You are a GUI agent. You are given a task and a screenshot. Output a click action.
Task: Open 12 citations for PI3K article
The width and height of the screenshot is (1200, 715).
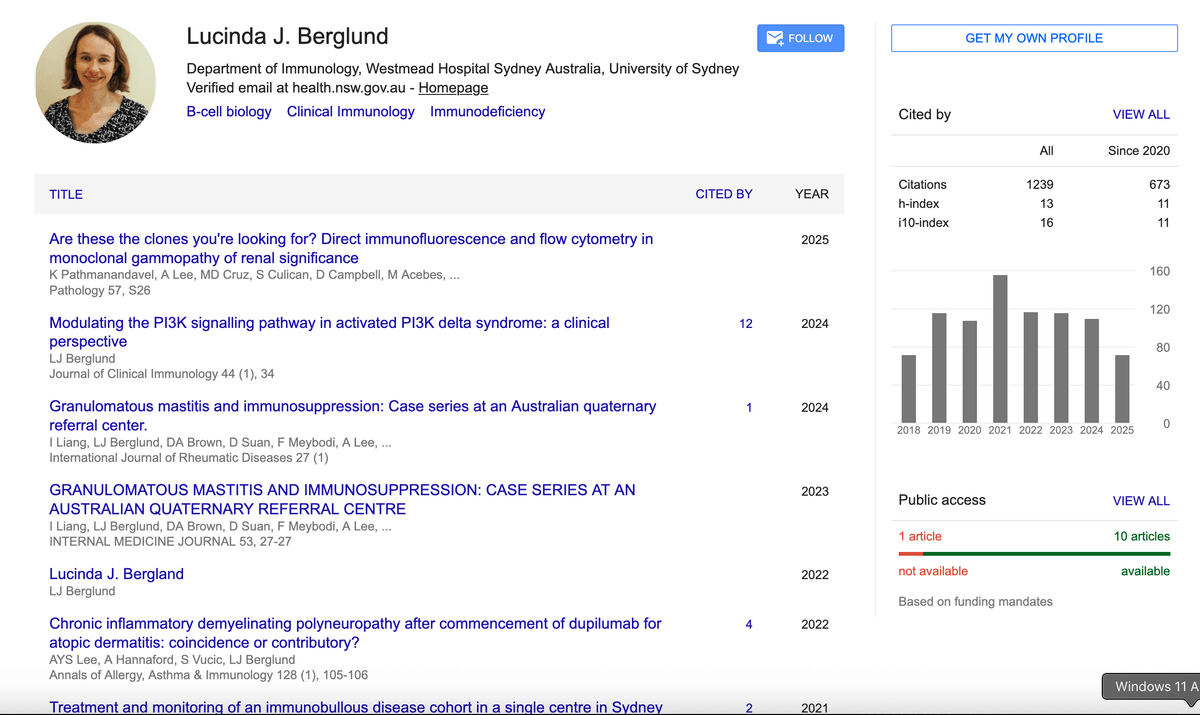pyautogui.click(x=745, y=324)
